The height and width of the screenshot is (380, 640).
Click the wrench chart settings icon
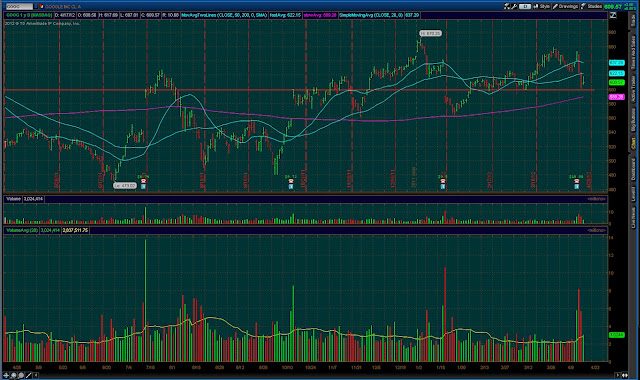coord(514,7)
